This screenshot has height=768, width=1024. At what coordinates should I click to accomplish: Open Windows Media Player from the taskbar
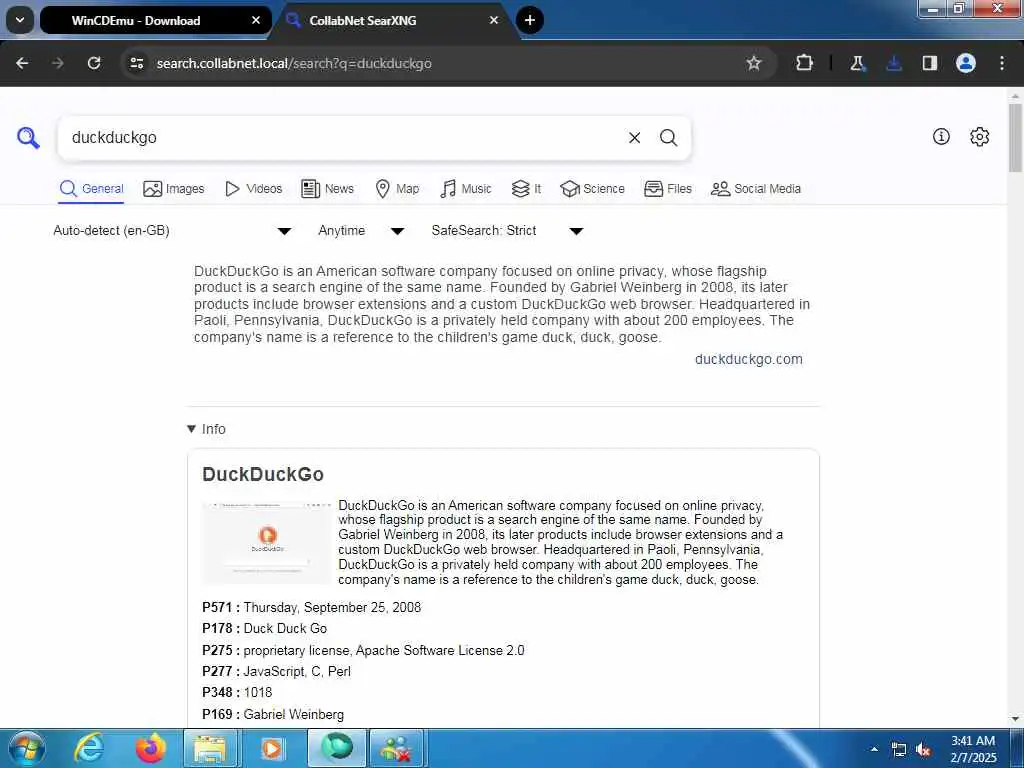click(272, 748)
